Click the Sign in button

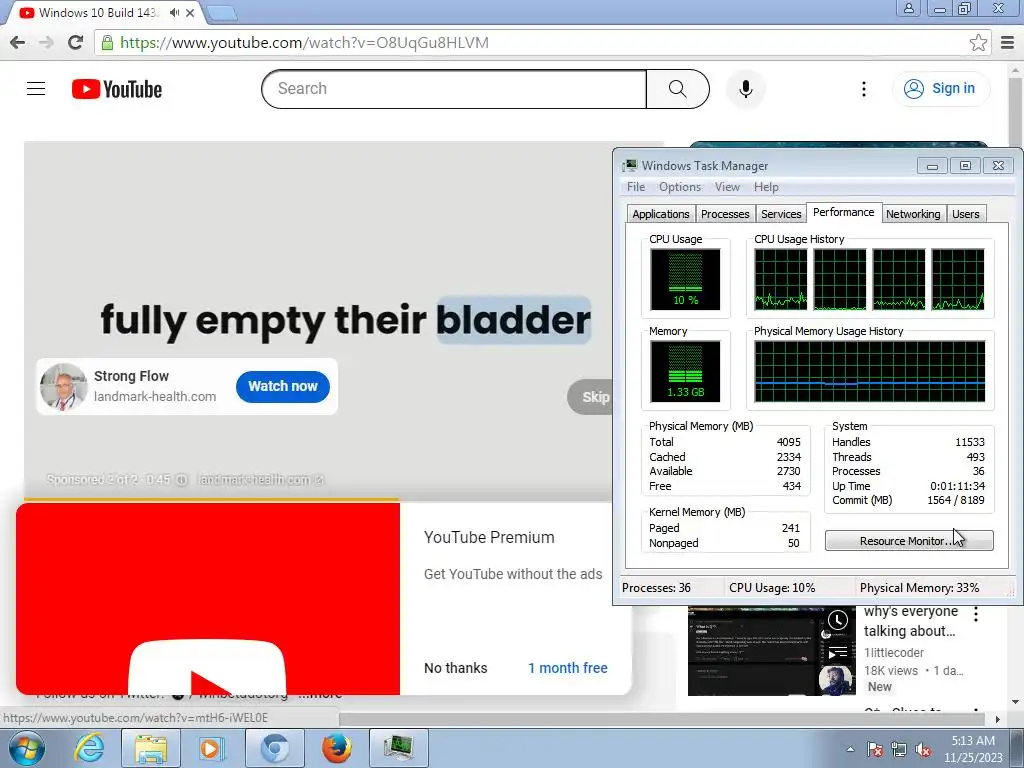point(940,89)
